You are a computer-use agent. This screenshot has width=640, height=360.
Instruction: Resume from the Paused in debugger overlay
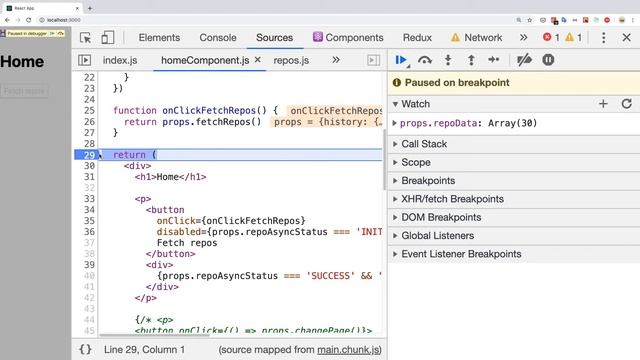[x=52, y=33]
